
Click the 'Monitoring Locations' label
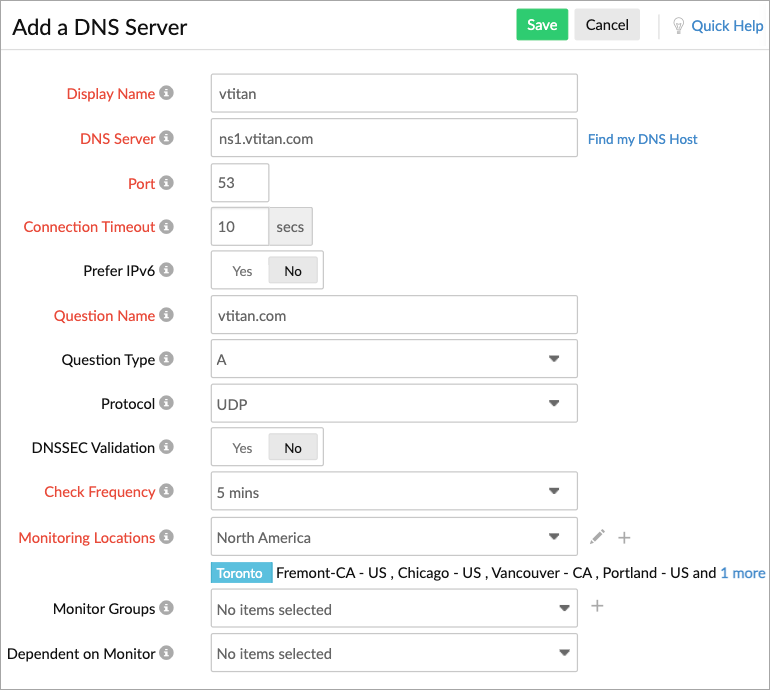coord(87,538)
